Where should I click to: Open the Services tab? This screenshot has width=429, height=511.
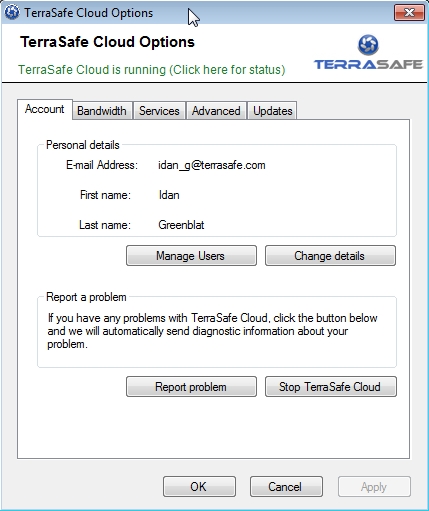(x=159, y=111)
